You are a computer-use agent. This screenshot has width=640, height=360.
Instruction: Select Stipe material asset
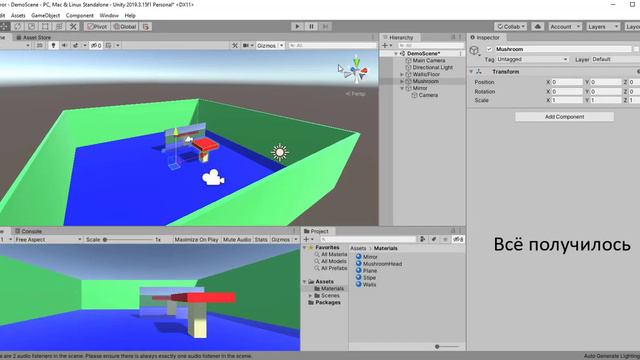[x=366, y=278]
